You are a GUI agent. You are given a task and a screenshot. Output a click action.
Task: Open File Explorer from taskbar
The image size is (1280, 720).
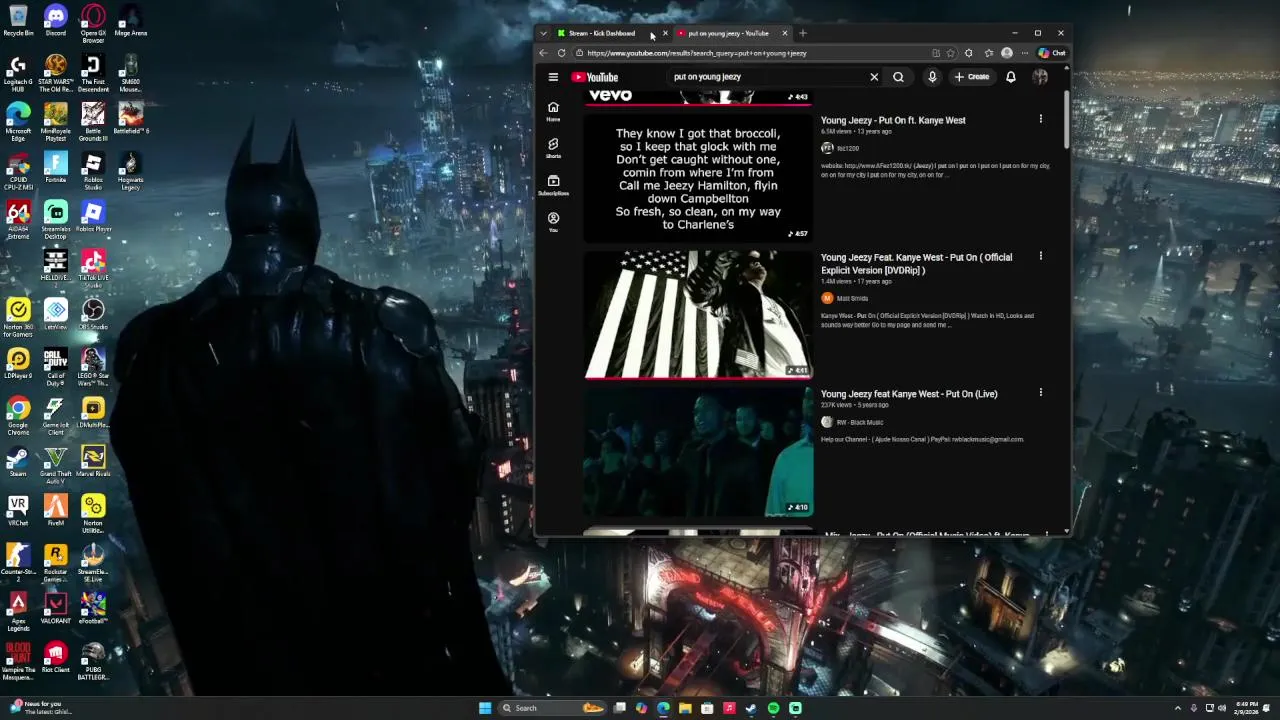click(x=685, y=708)
